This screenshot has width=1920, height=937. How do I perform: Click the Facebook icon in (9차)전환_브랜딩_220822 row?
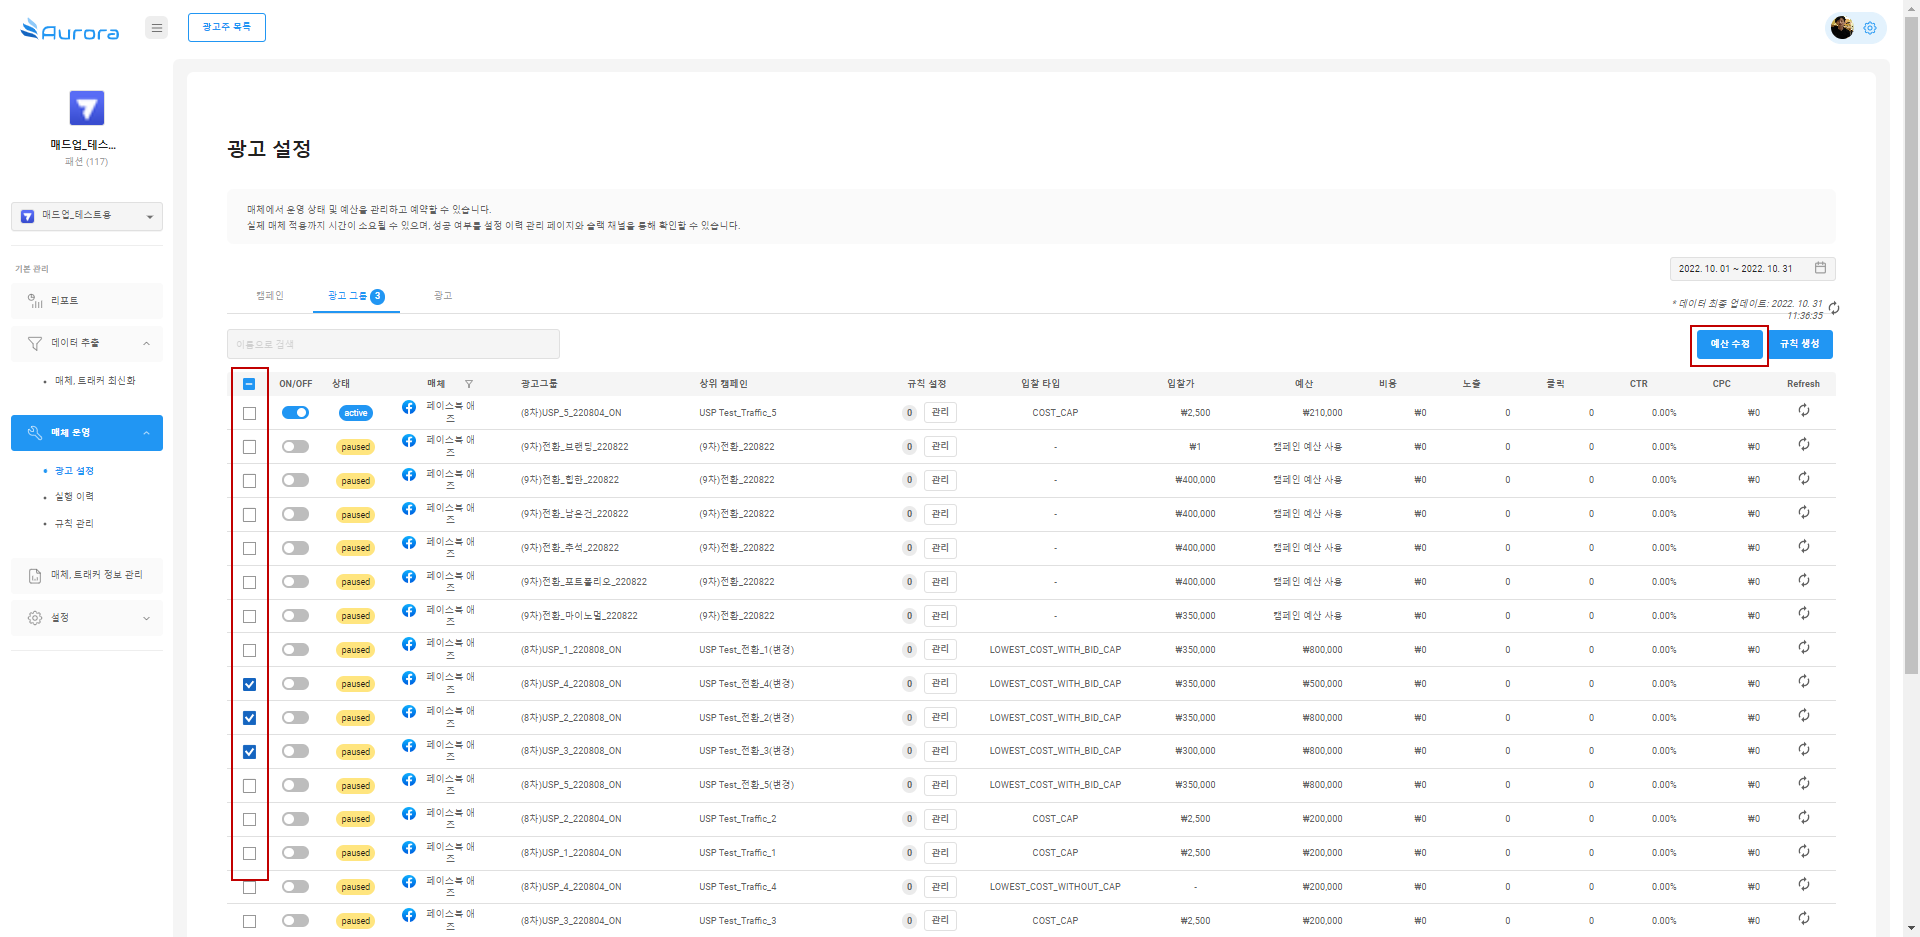click(409, 441)
